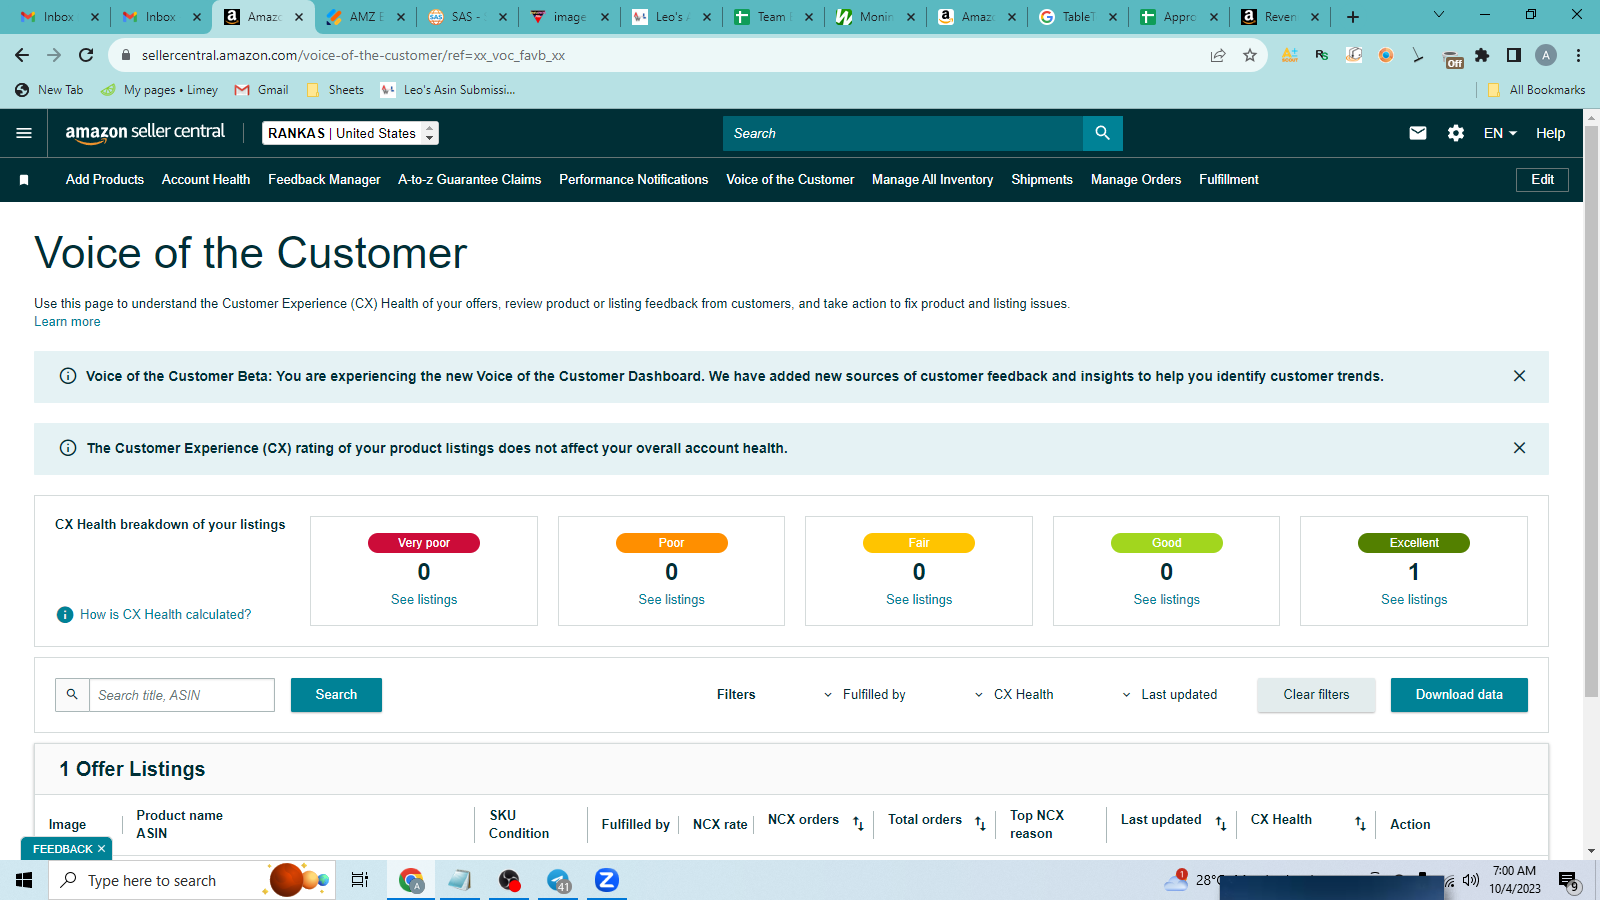Sort by Total orders column arrows
The width and height of the screenshot is (1600, 900).
(980, 823)
